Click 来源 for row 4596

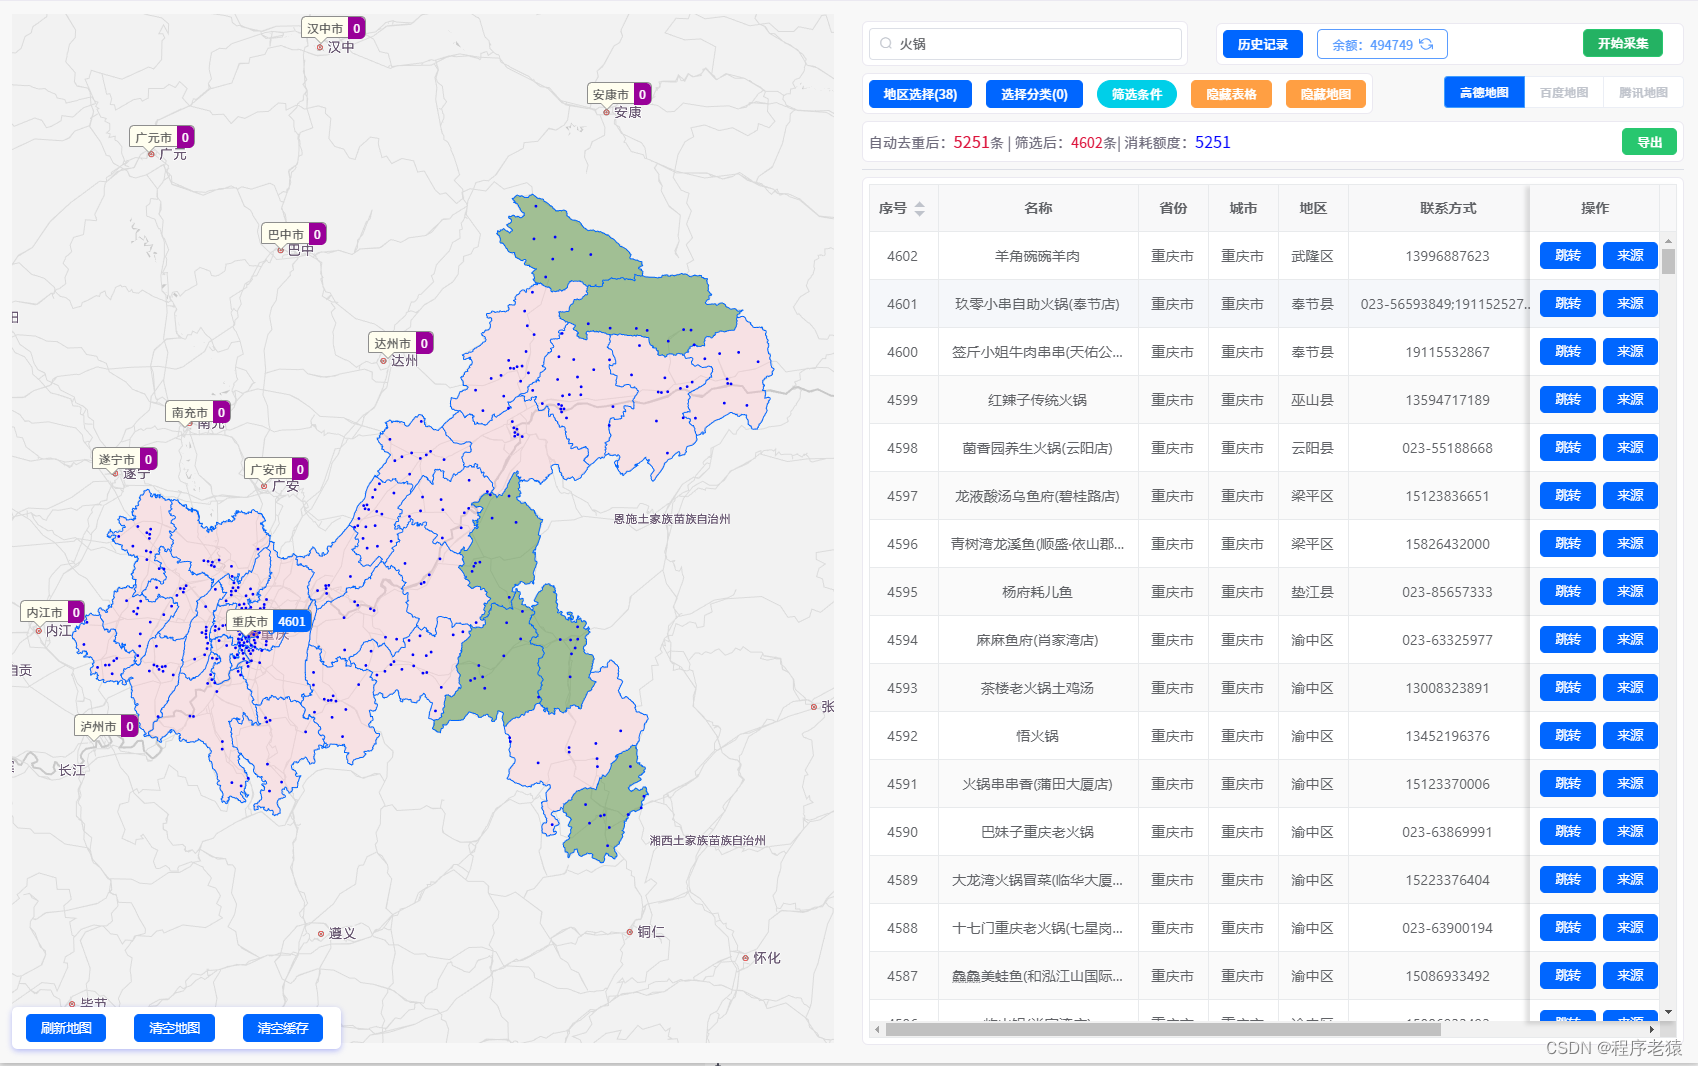[x=1630, y=543]
